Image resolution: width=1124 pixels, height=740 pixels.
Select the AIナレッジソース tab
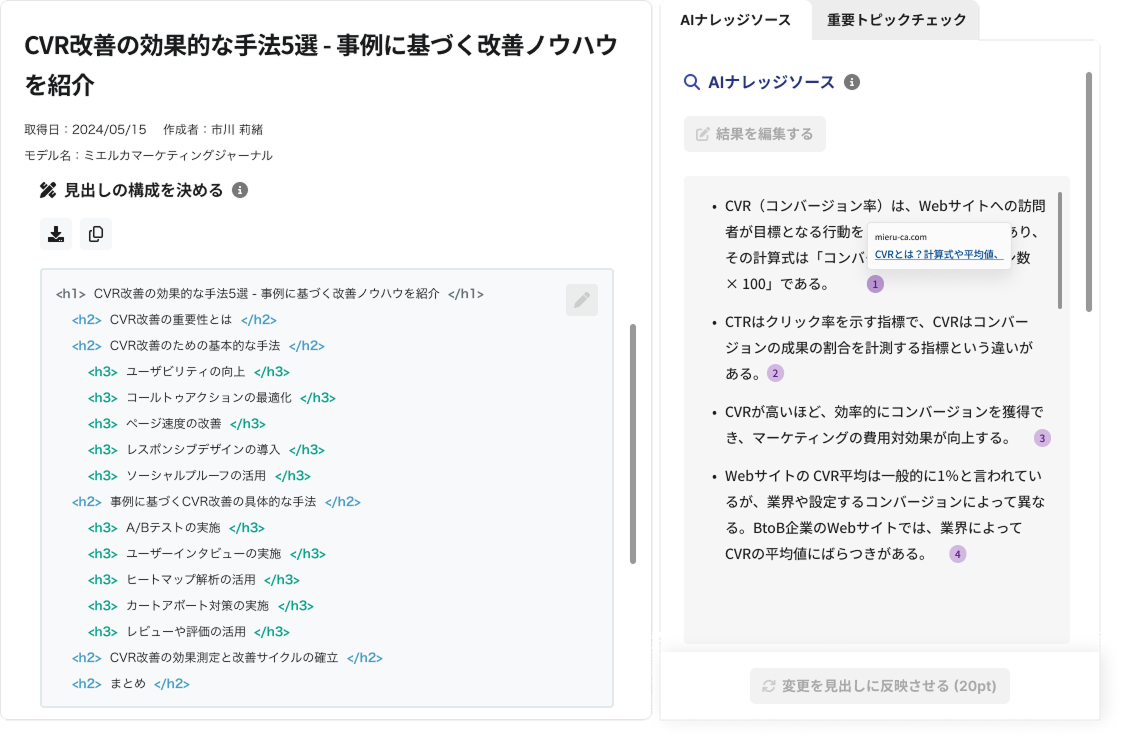click(x=735, y=20)
